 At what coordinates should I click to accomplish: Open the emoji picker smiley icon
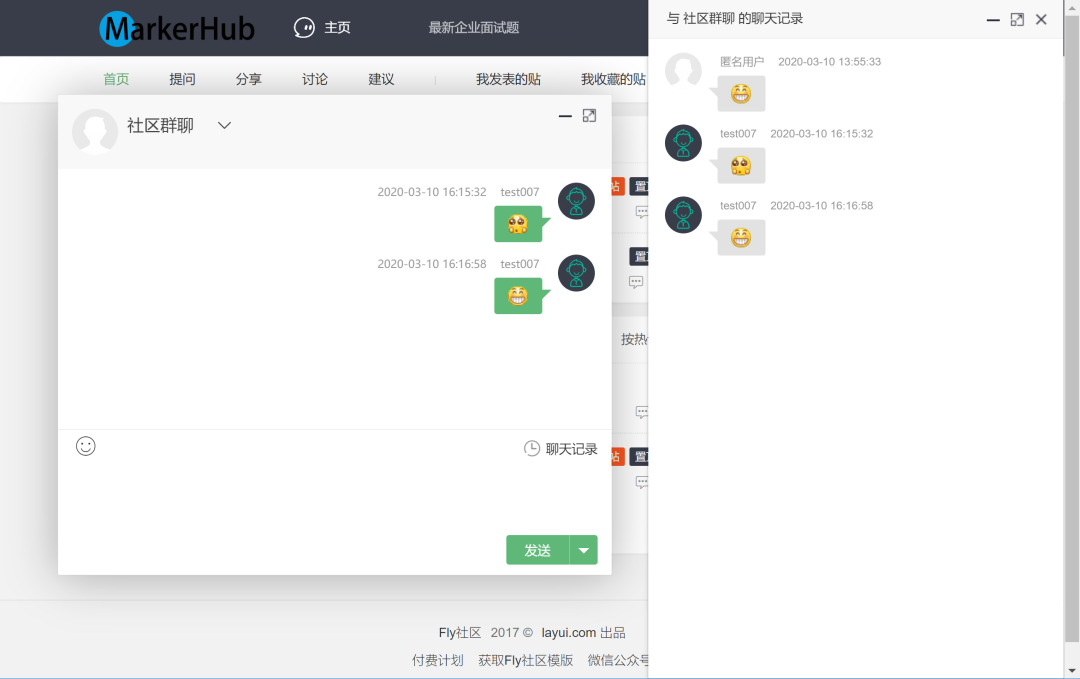click(x=85, y=446)
